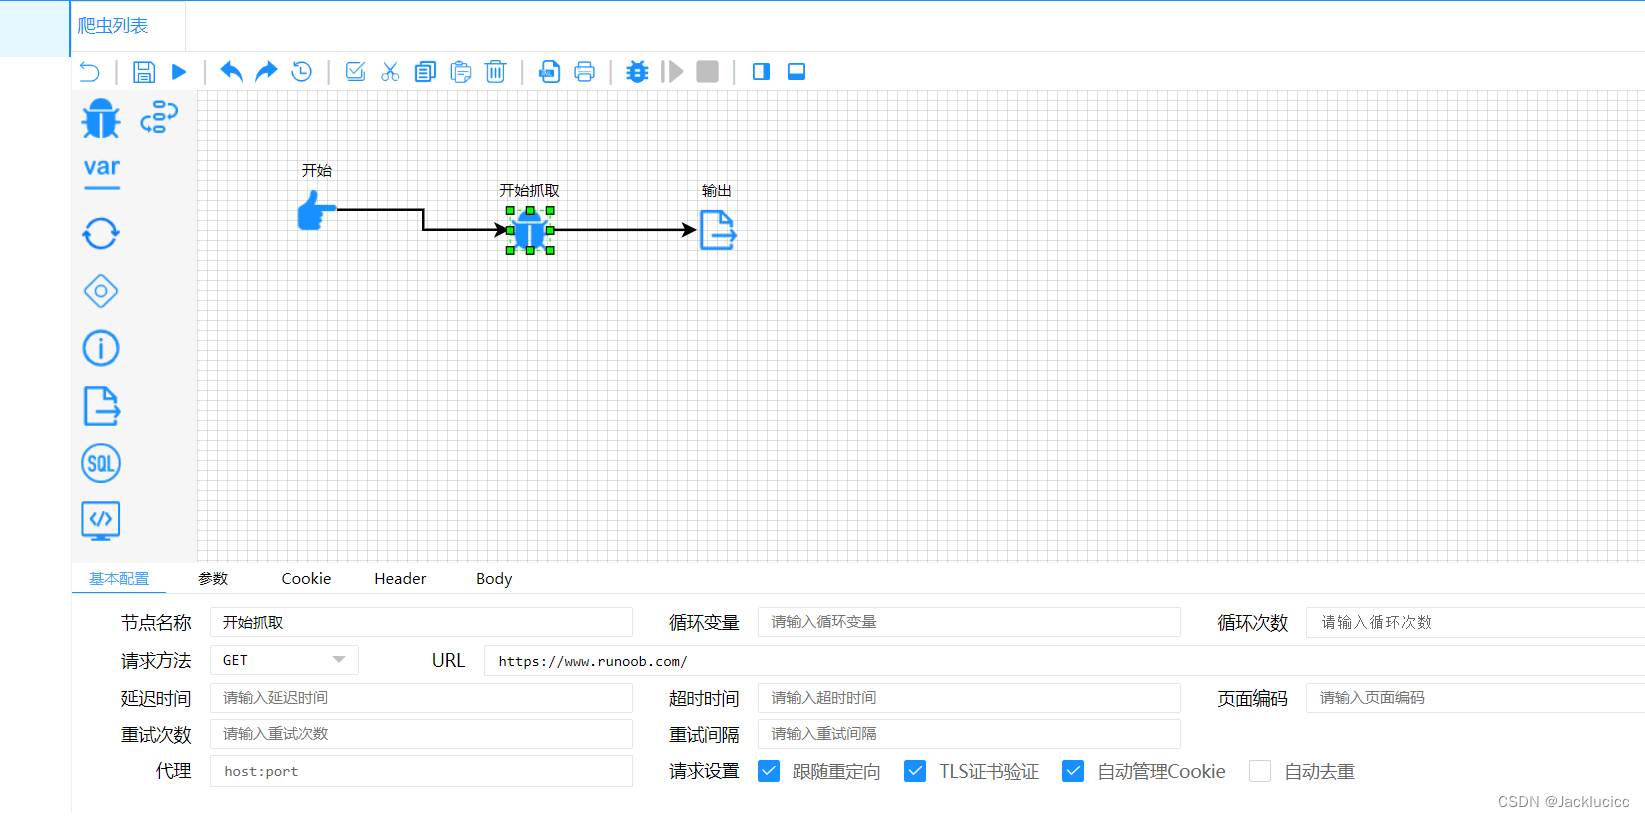Viewport: 1645px width, 817px height.
Task: Open the 请求方法 GET dropdown
Action: 284,660
